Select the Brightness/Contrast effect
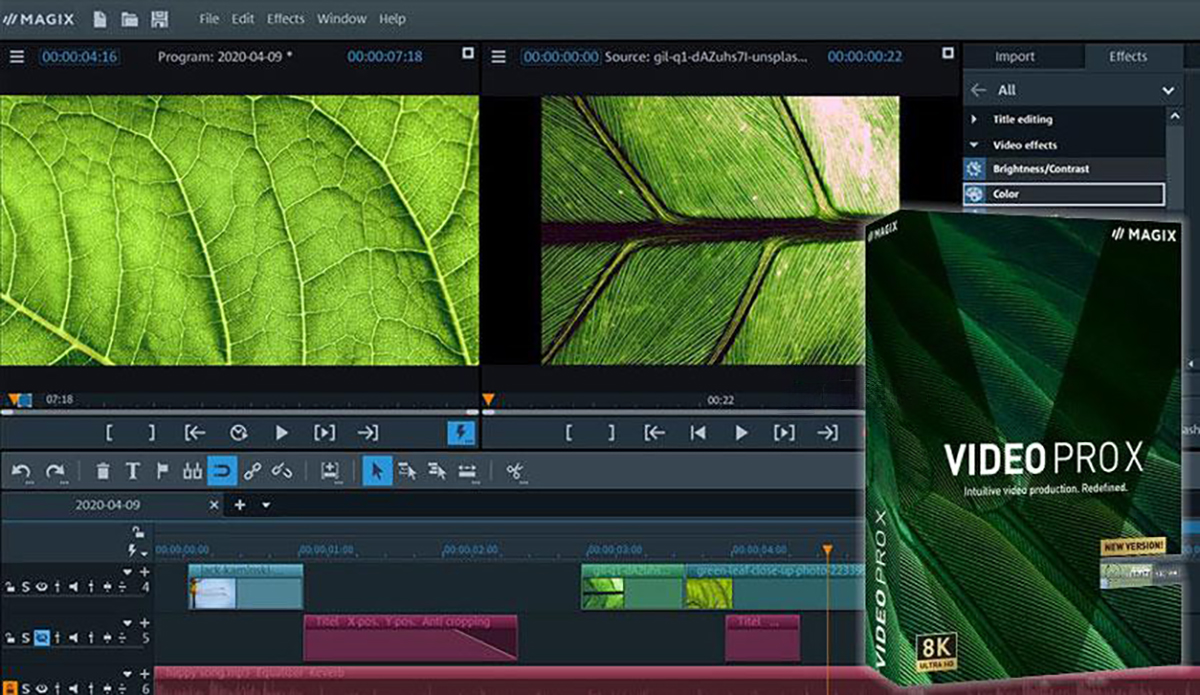 [x=1040, y=169]
